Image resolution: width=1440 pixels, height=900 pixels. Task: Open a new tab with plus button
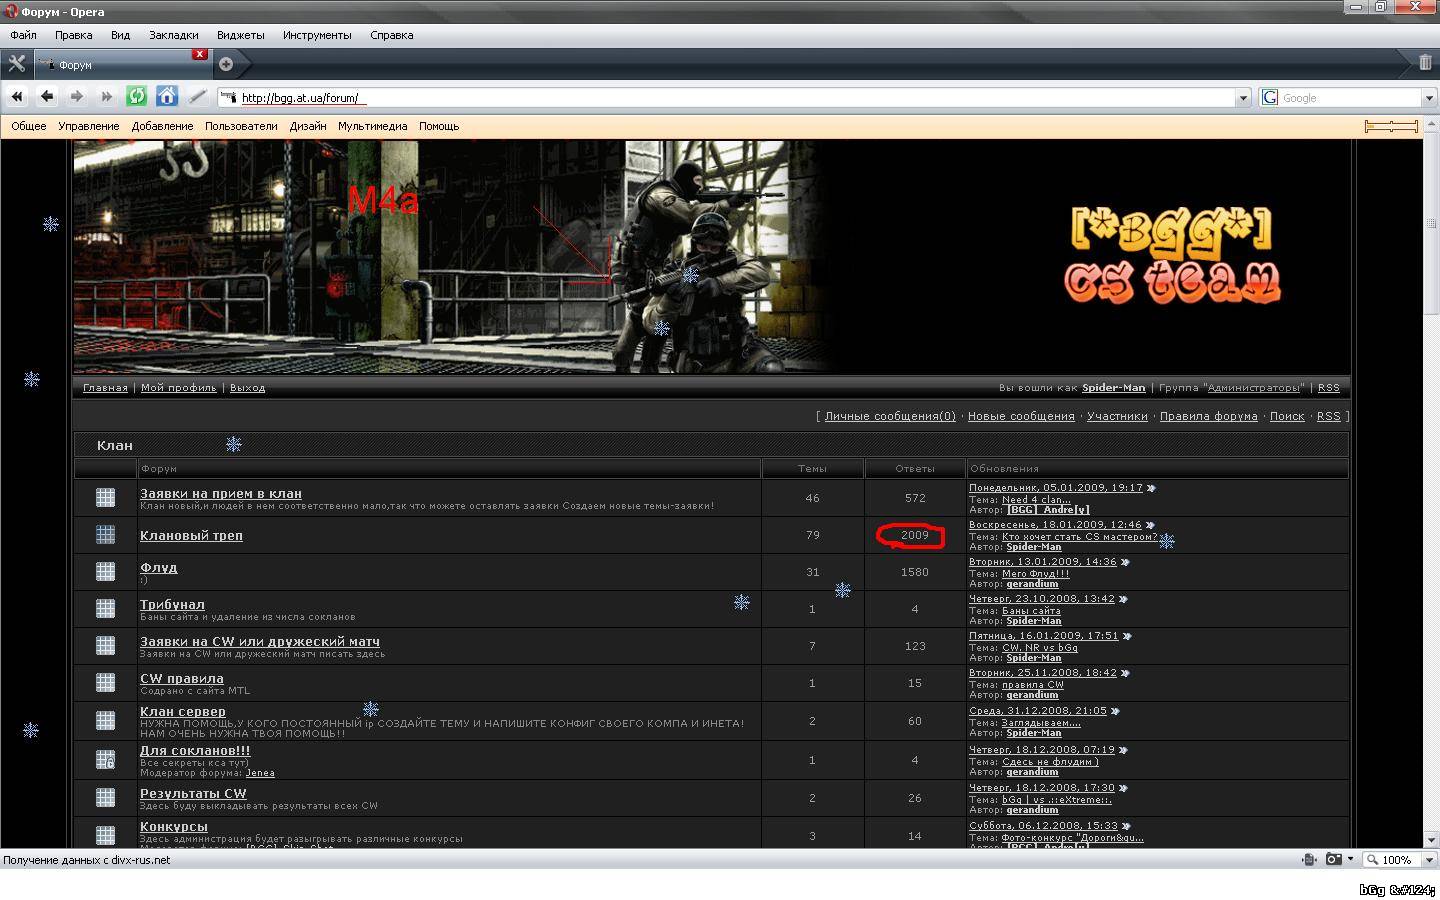226,64
